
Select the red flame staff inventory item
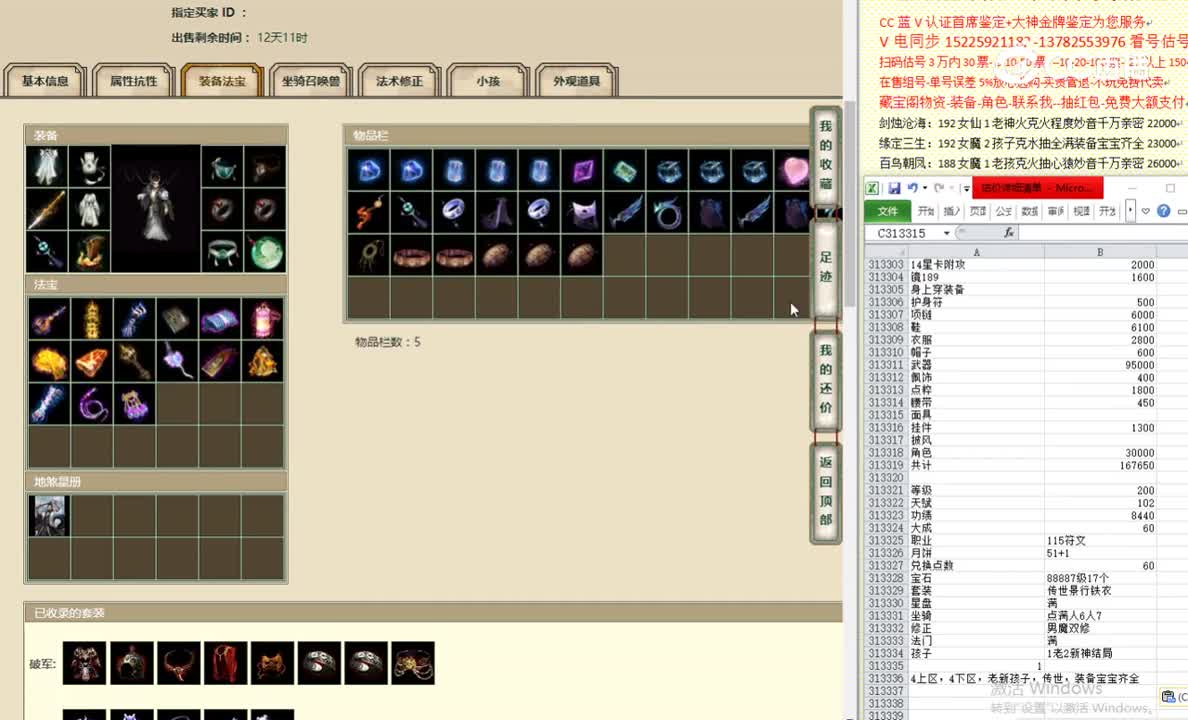click(x=369, y=213)
